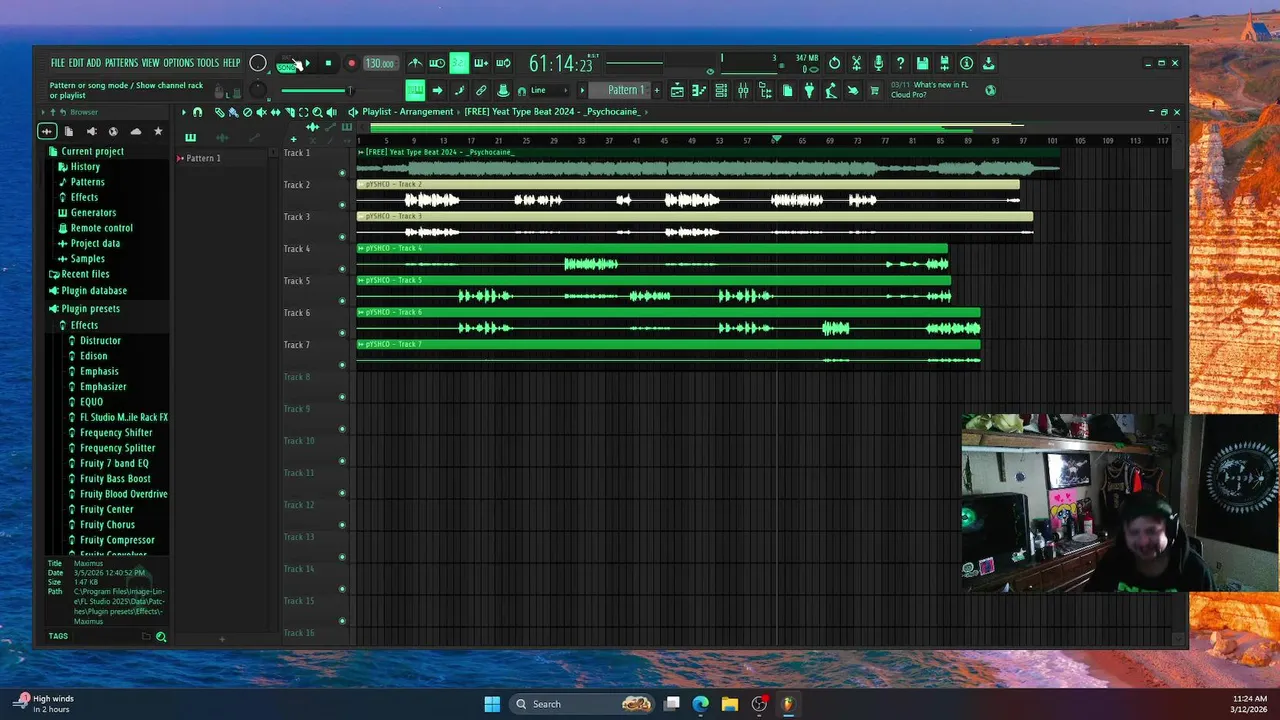Image resolution: width=1280 pixels, height=720 pixels.
Task: Open the Playlist view icon
Action: (677, 90)
